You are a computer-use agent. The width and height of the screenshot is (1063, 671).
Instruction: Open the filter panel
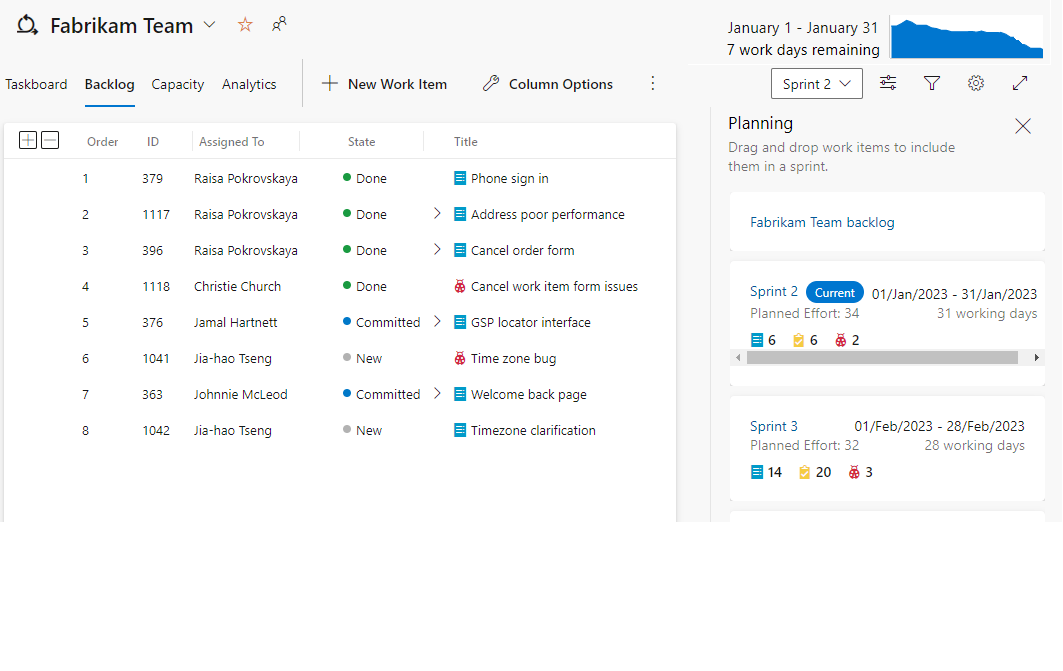[x=932, y=84]
